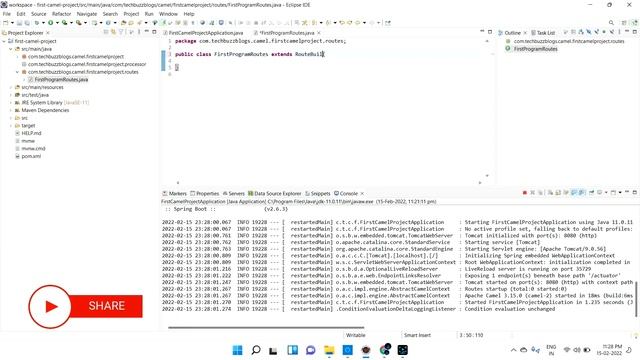Screen dimensions: 640x360
Task: Click the toolbar search magnifier icon
Action: 611,23
